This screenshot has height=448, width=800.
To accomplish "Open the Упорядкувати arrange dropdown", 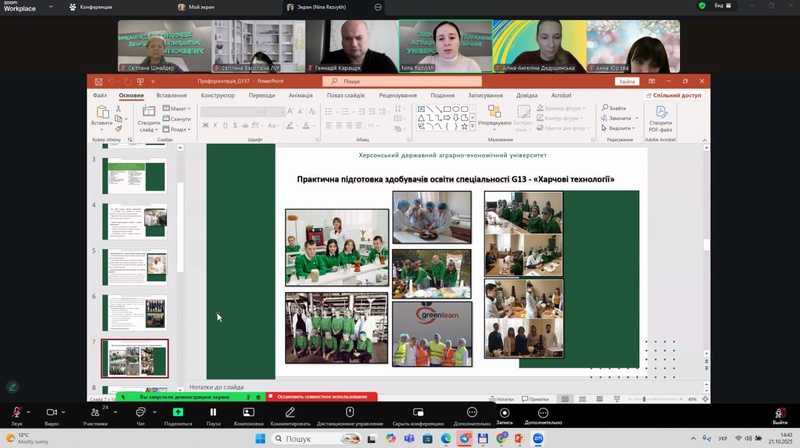I will (x=494, y=123).
